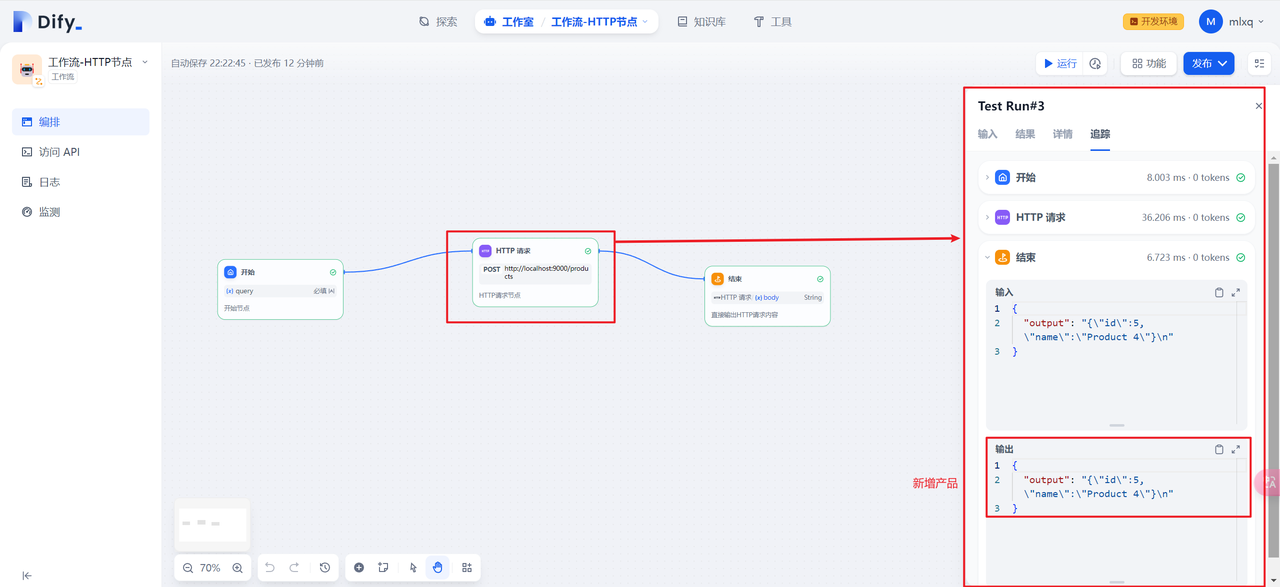Viewport: 1280px width, 587px height.
Task: Open the workflow settings sliders icon top right
Action: pyautogui.click(x=1258, y=62)
